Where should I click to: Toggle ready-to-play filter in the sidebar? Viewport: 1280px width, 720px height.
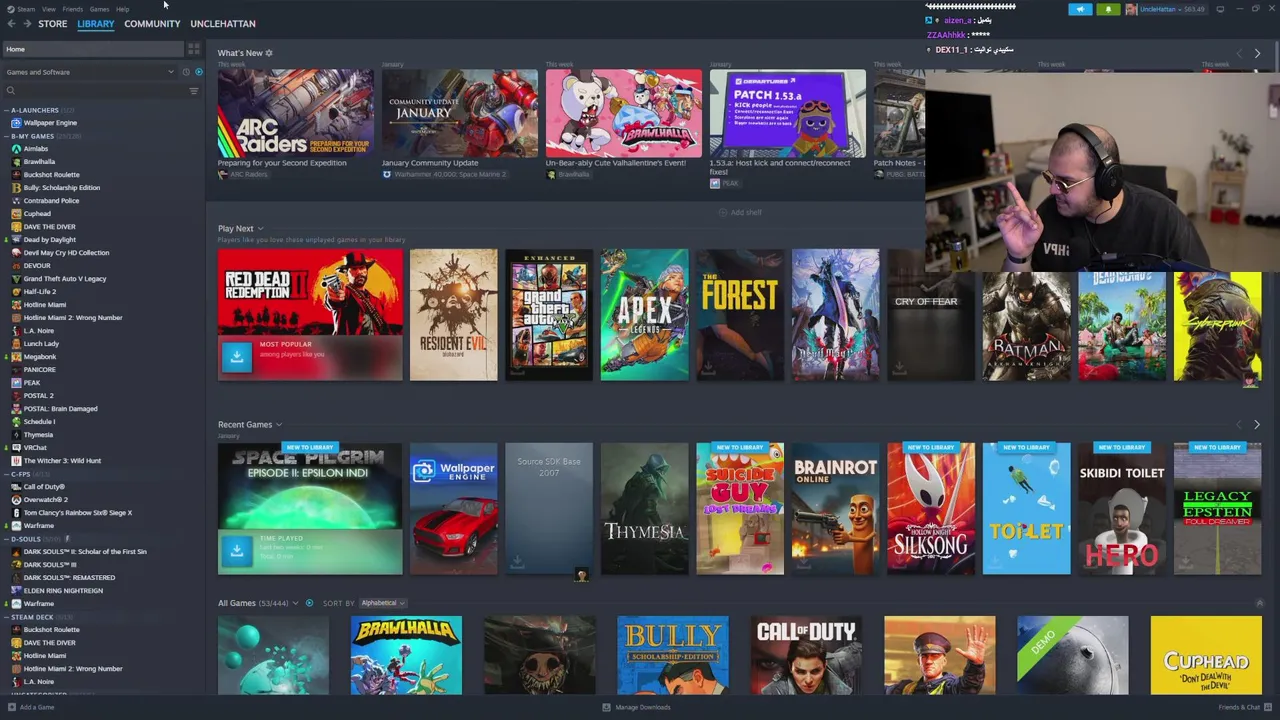coord(198,72)
